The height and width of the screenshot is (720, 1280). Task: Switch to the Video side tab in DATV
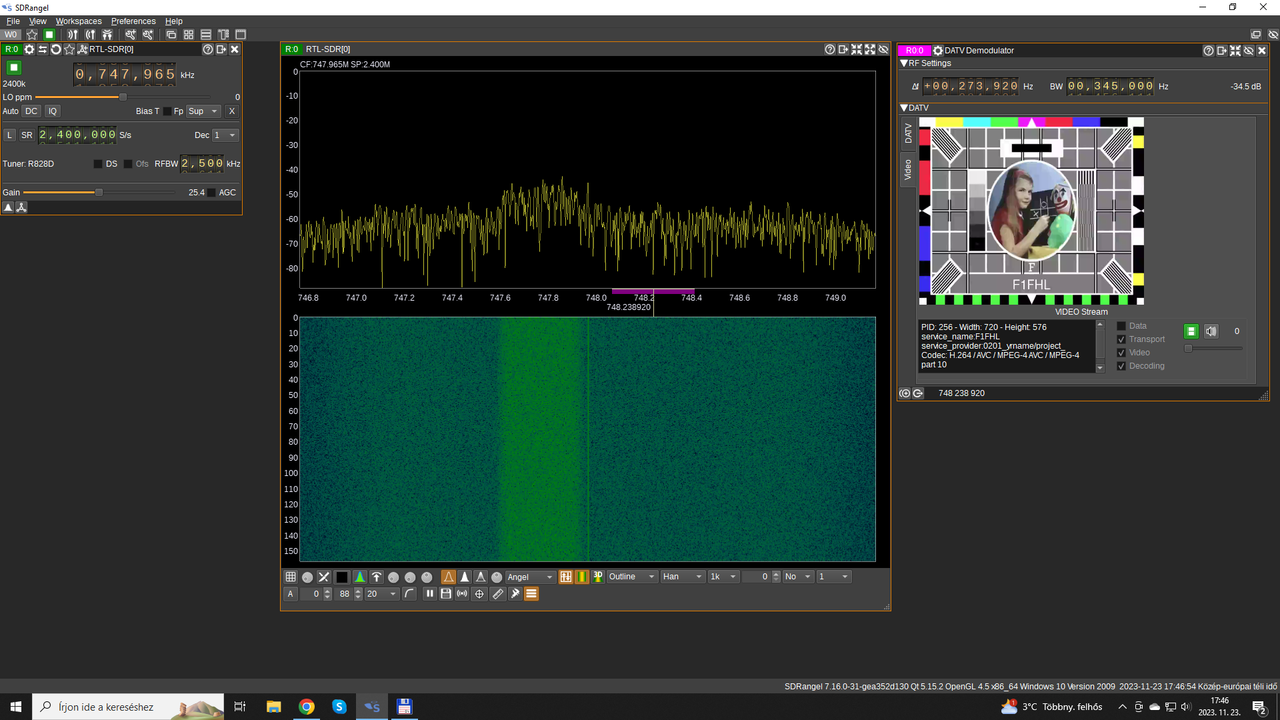coord(908,170)
